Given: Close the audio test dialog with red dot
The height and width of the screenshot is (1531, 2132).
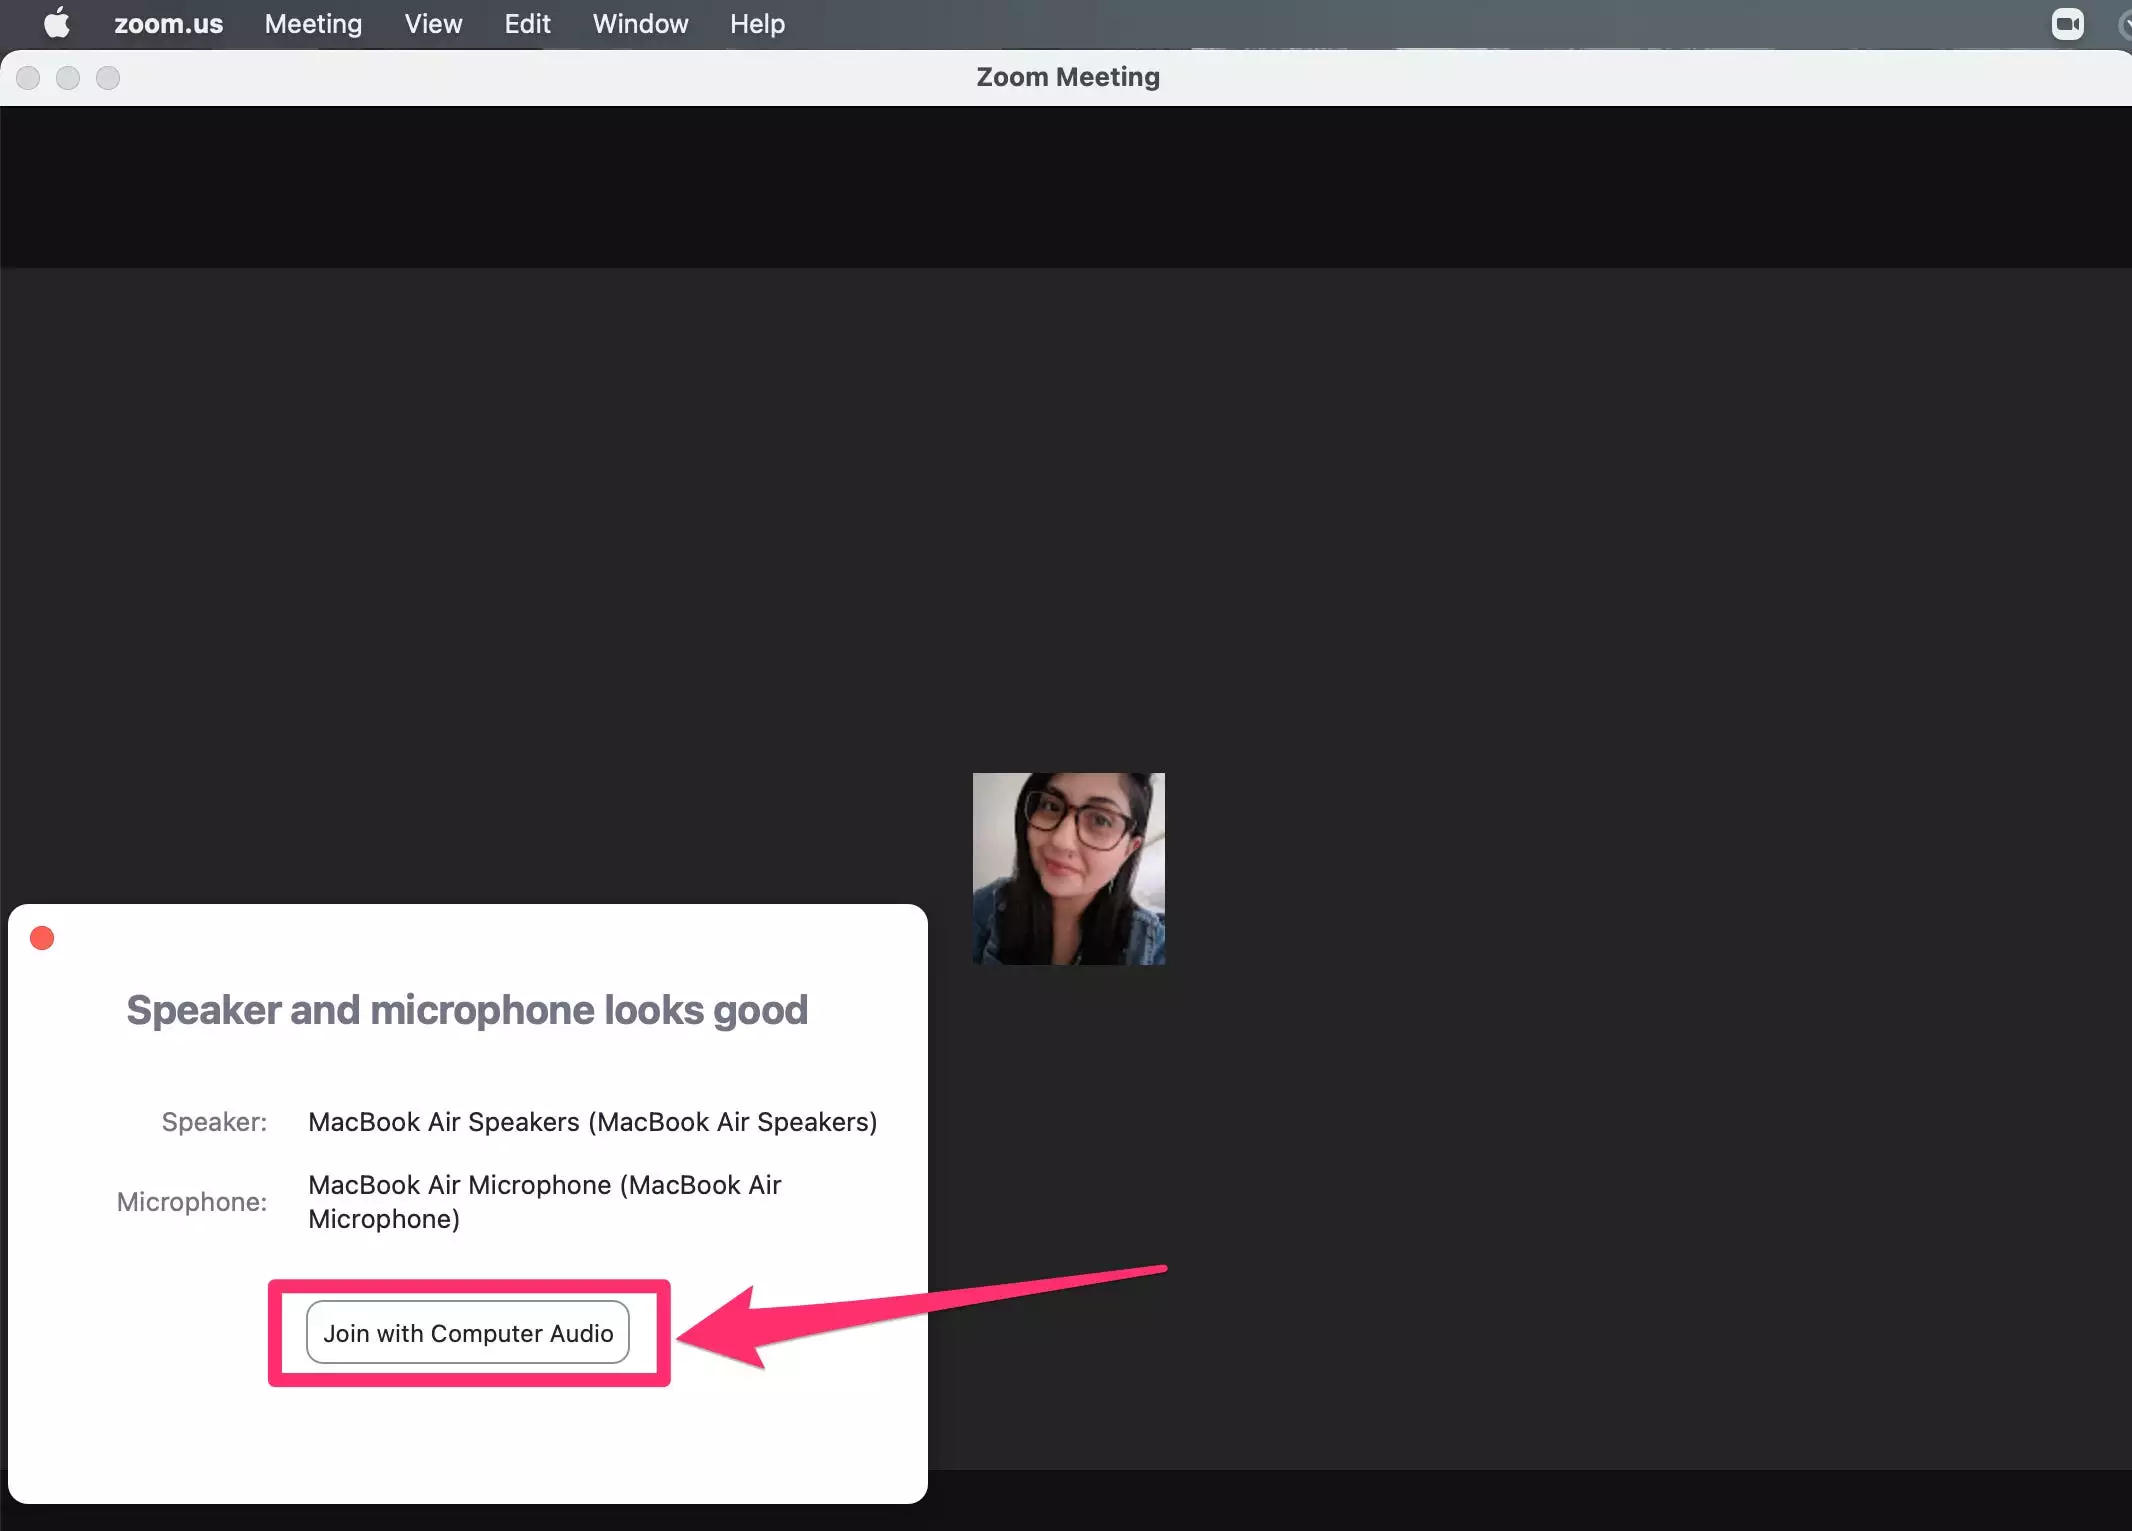Looking at the screenshot, I should pyautogui.click(x=42, y=938).
